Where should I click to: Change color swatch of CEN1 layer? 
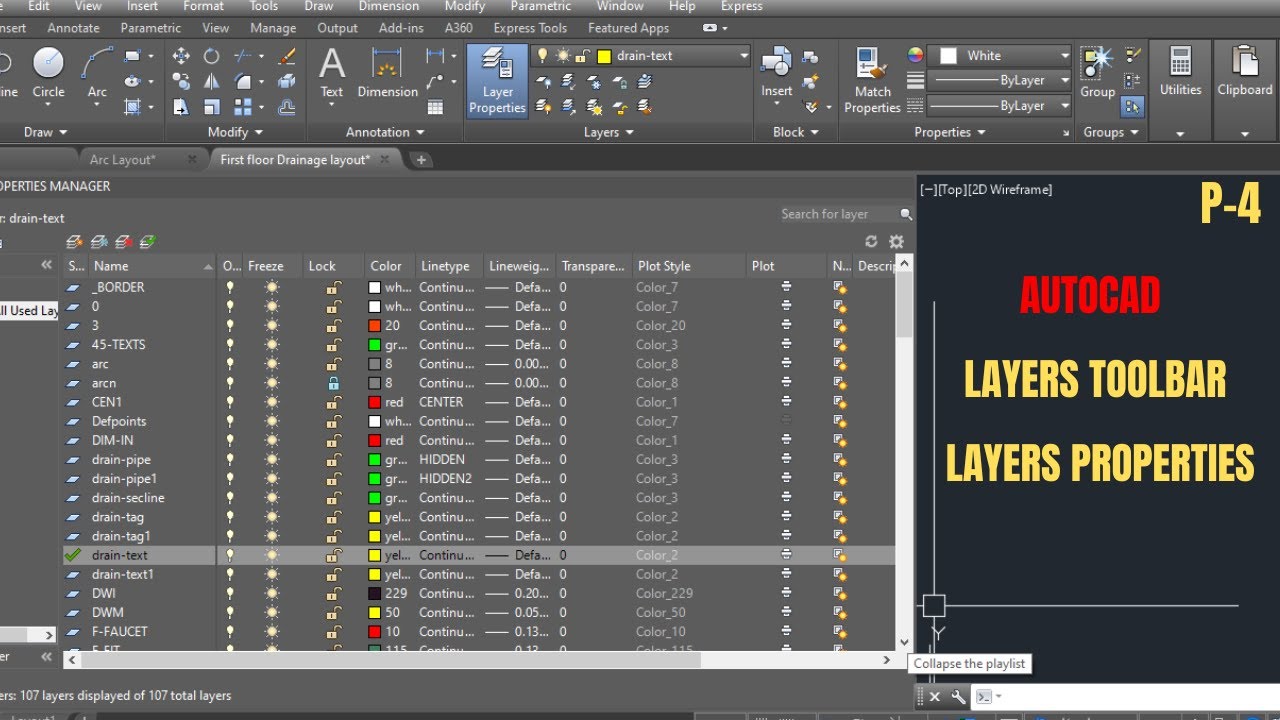375,402
